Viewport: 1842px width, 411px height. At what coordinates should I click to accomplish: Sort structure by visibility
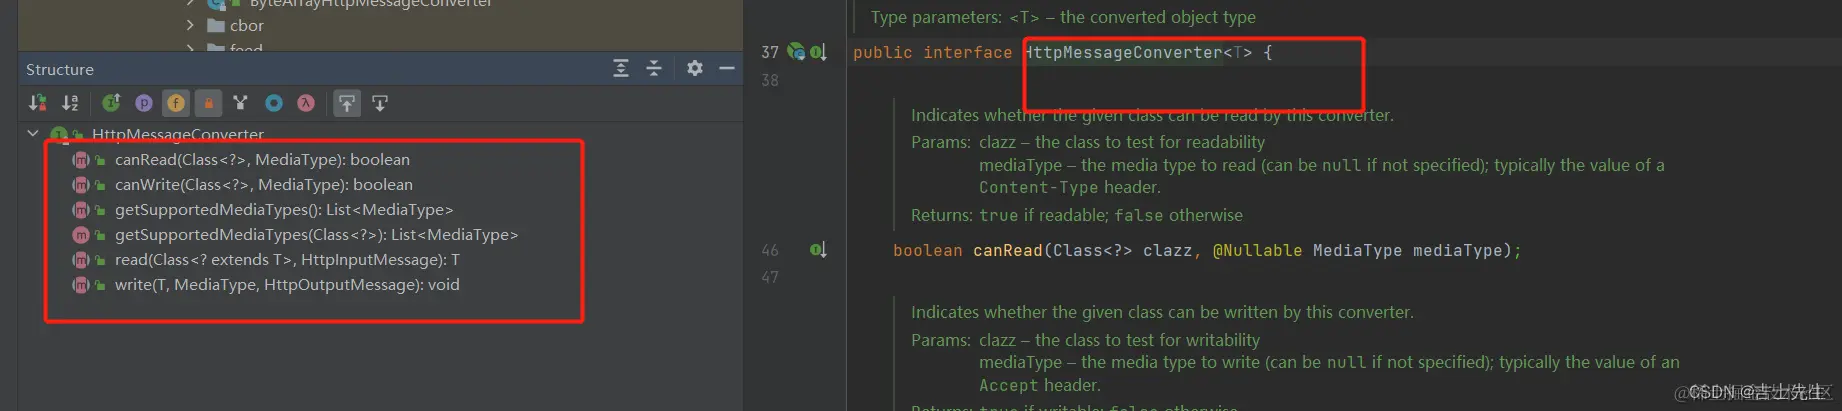point(38,103)
